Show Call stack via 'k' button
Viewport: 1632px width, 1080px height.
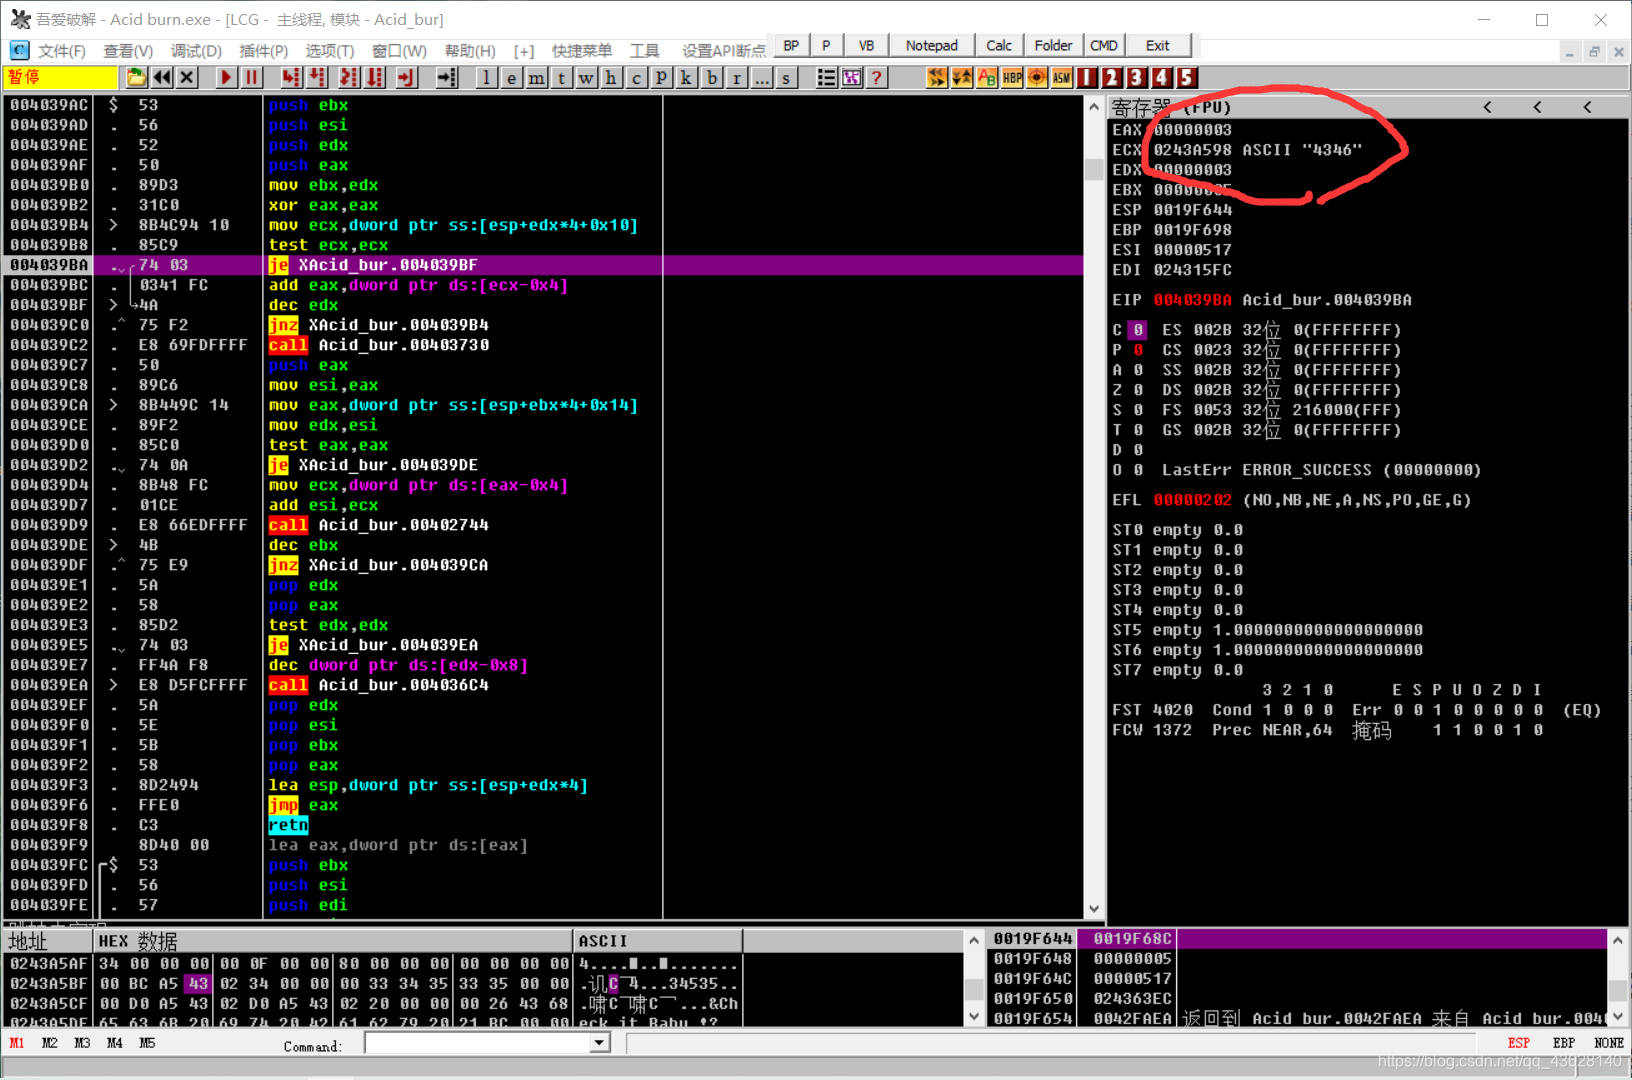click(687, 77)
